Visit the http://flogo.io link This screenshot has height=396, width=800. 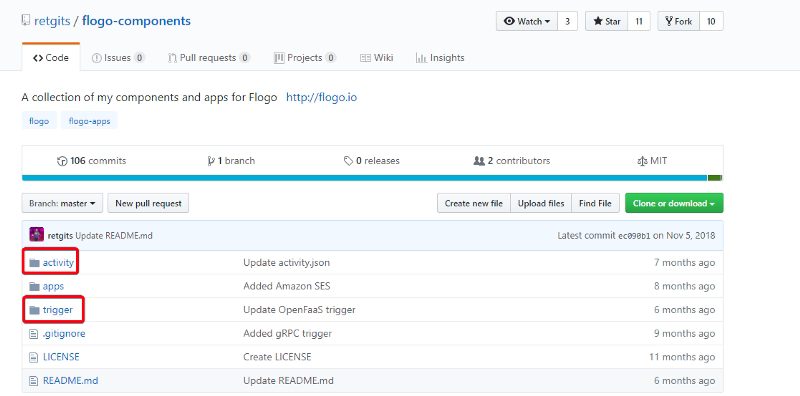(321, 97)
